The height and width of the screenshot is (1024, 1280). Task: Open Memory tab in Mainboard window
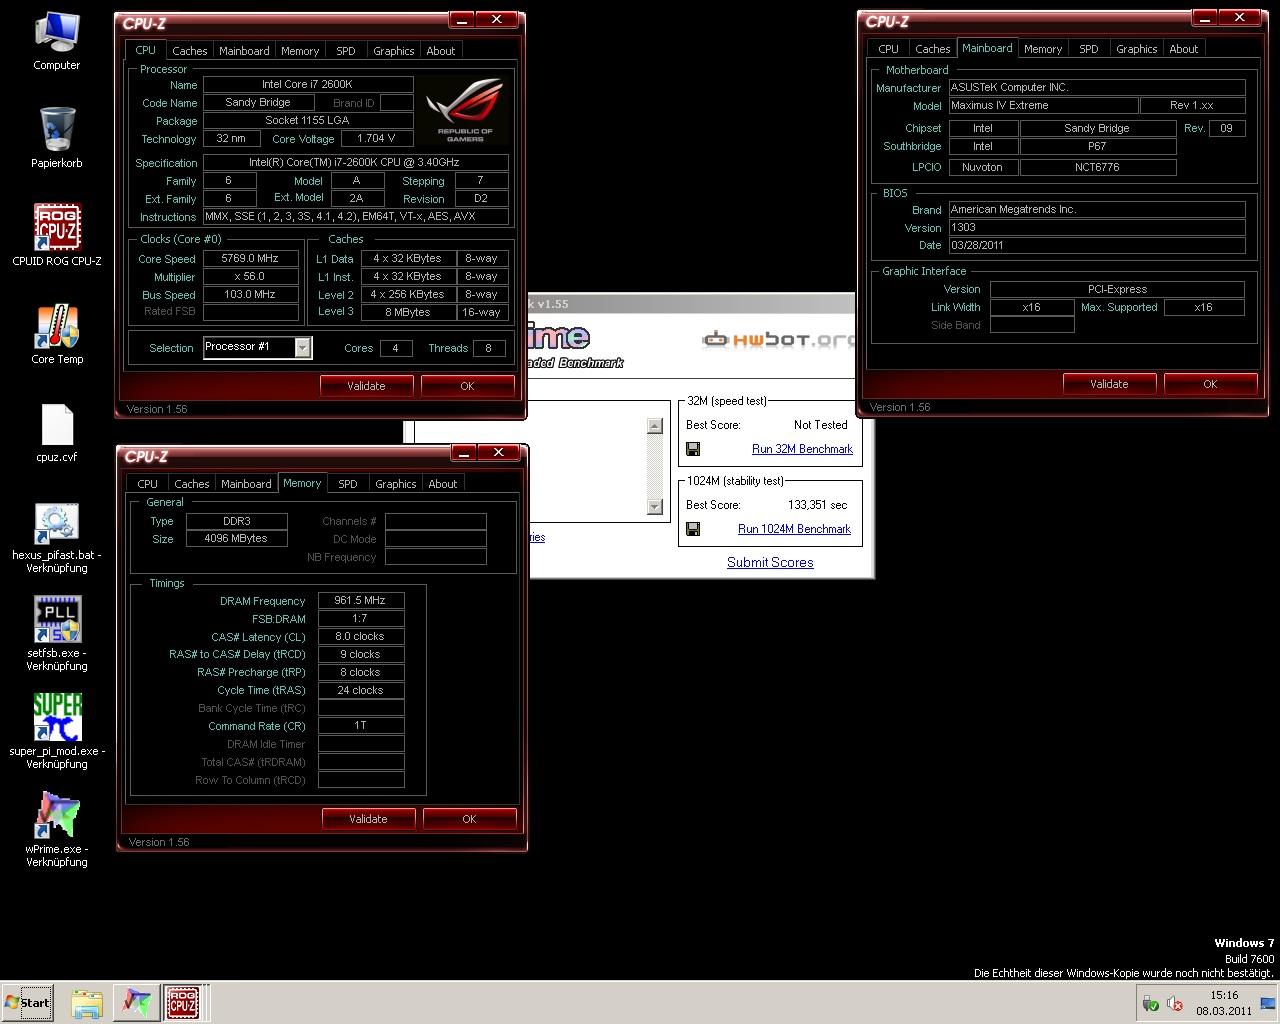click(1043, 49)
